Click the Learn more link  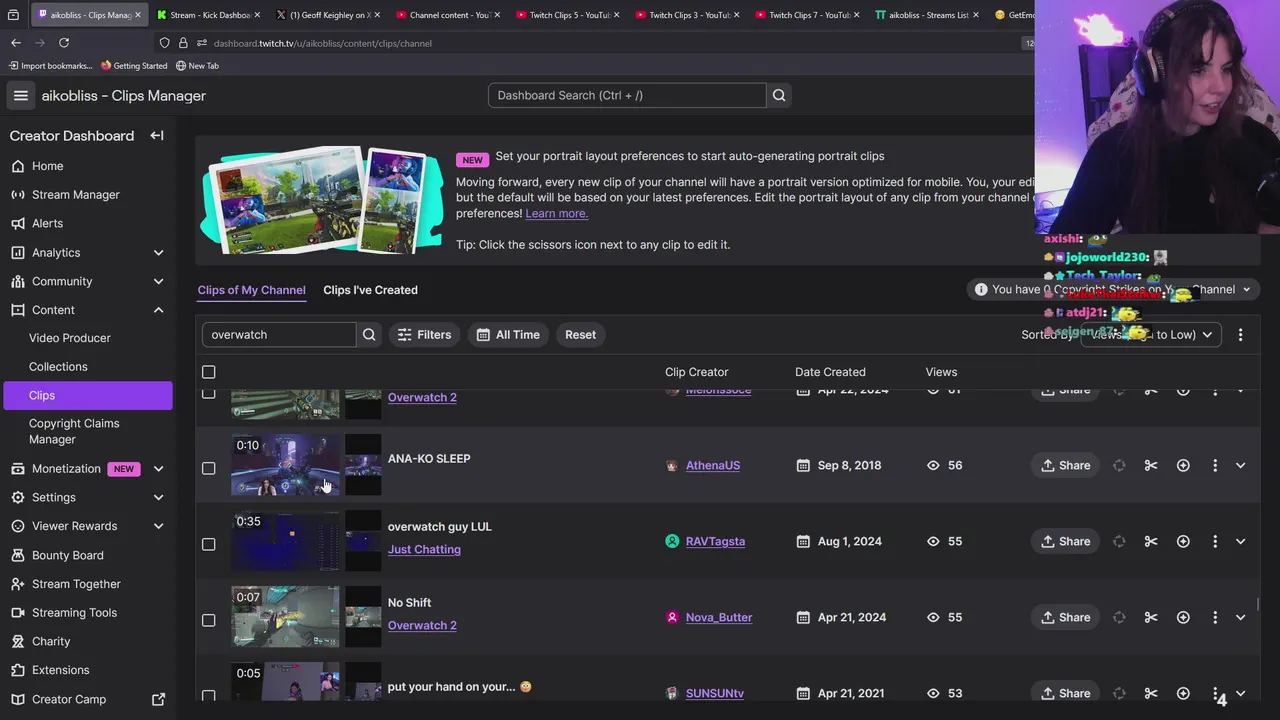point(556,213)
